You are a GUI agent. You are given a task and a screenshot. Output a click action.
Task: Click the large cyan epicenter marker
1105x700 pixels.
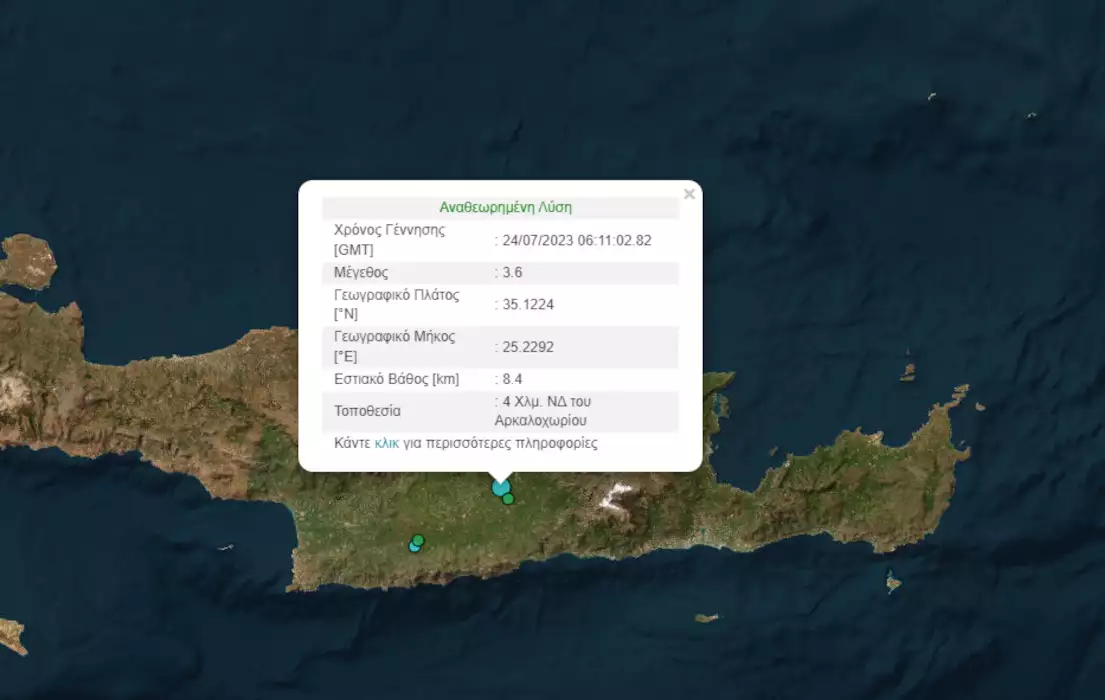[501, 487]
